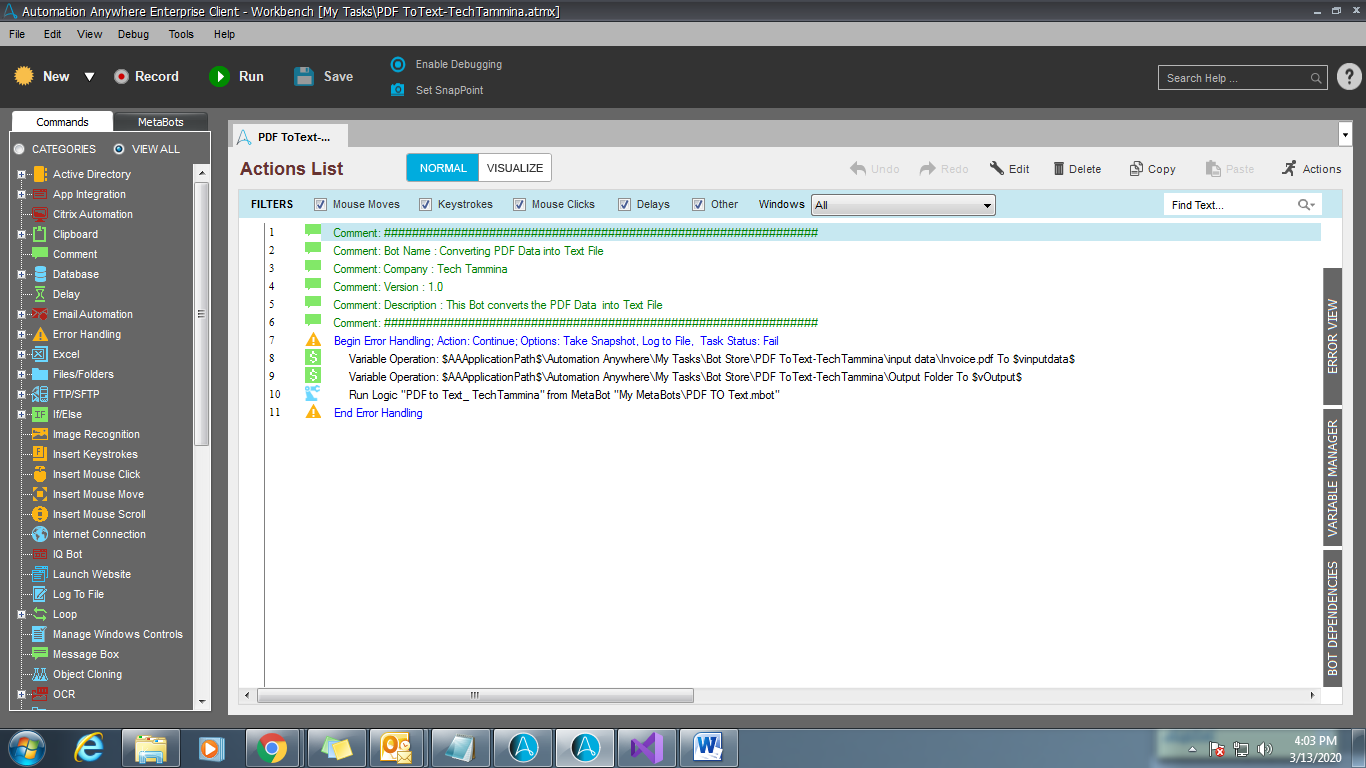This screenshot has width=1366, height=768.
Task: Select the Insert Keystrokes command icon
Action: tap(40, 454)
